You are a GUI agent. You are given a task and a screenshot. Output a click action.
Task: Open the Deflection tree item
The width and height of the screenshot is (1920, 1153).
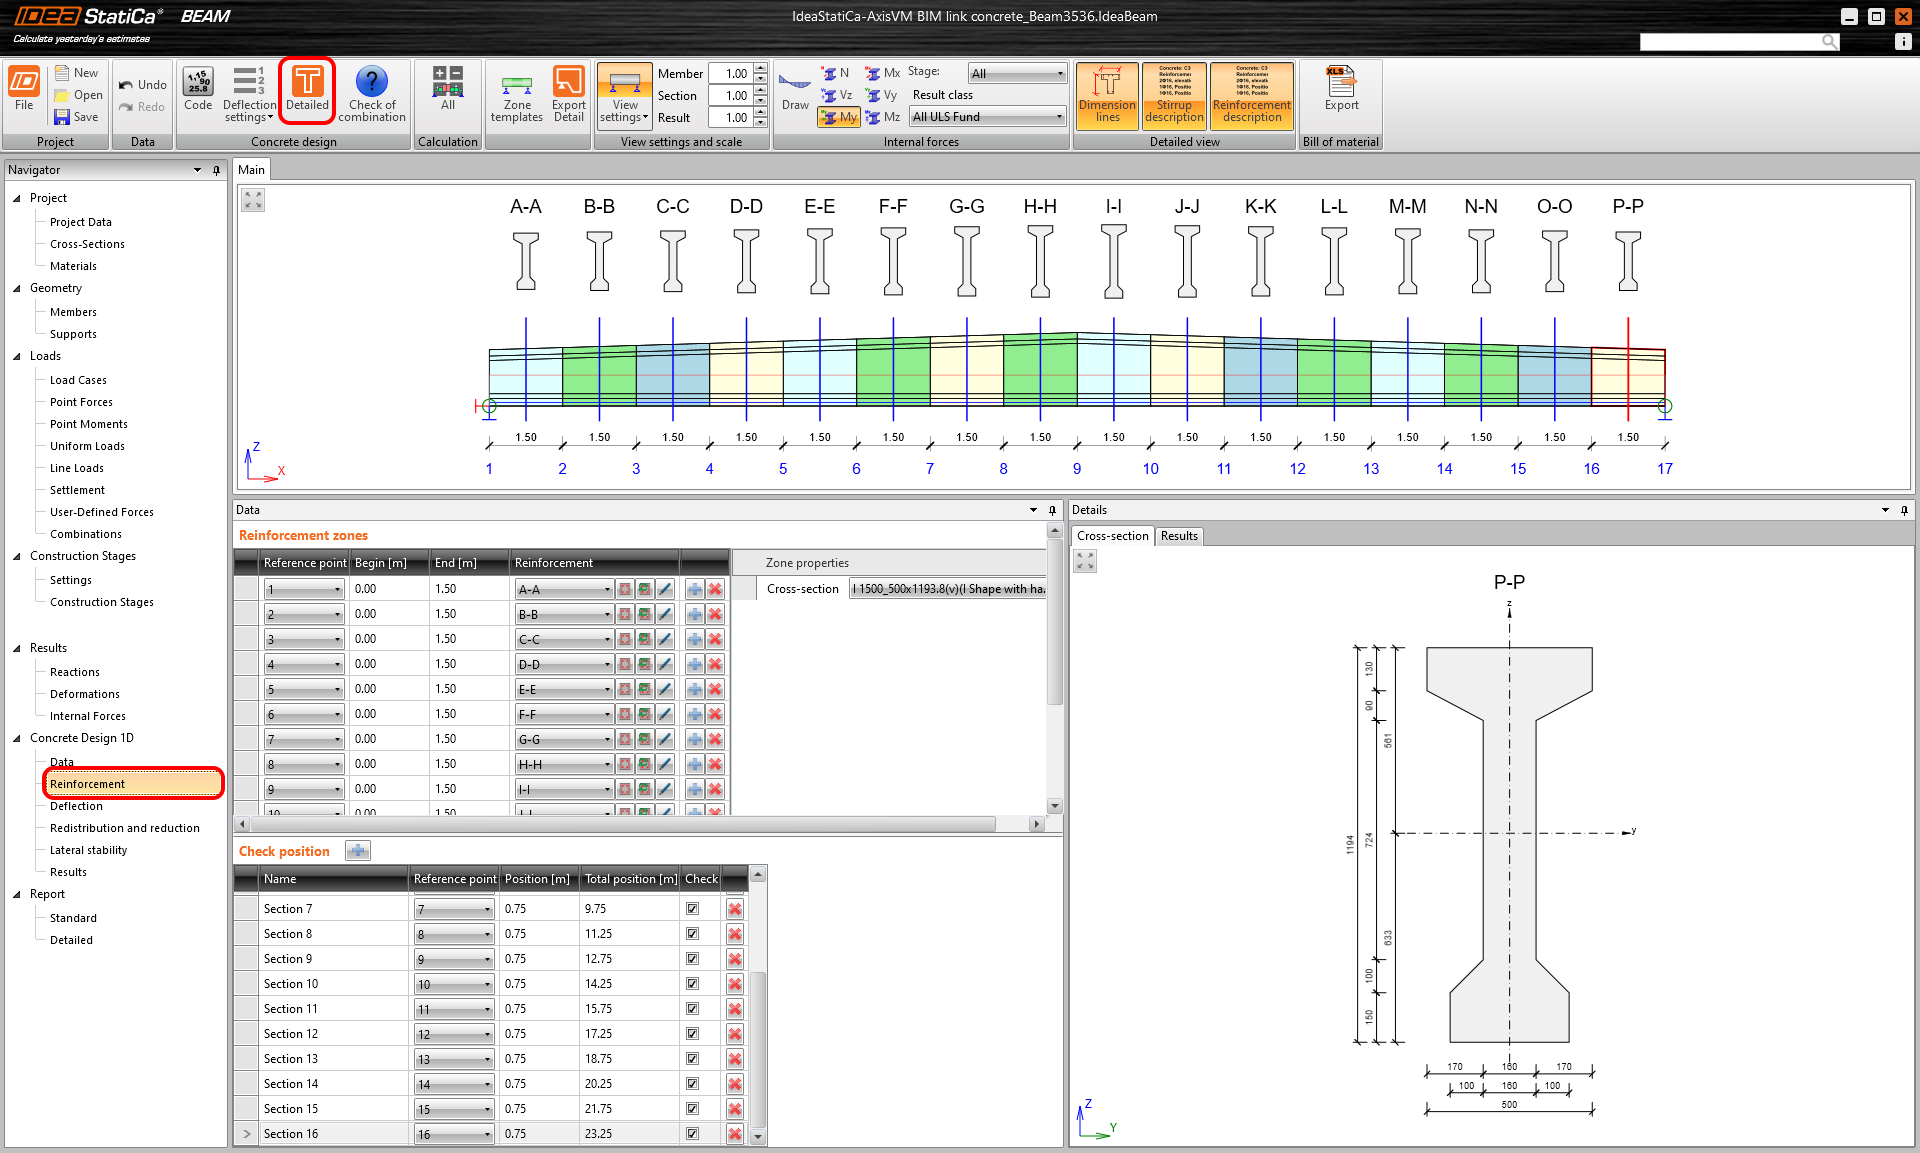tap(76, 806)
